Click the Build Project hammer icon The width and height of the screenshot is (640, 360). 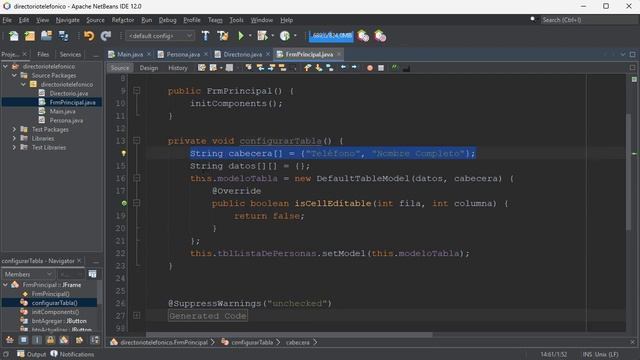205,36
